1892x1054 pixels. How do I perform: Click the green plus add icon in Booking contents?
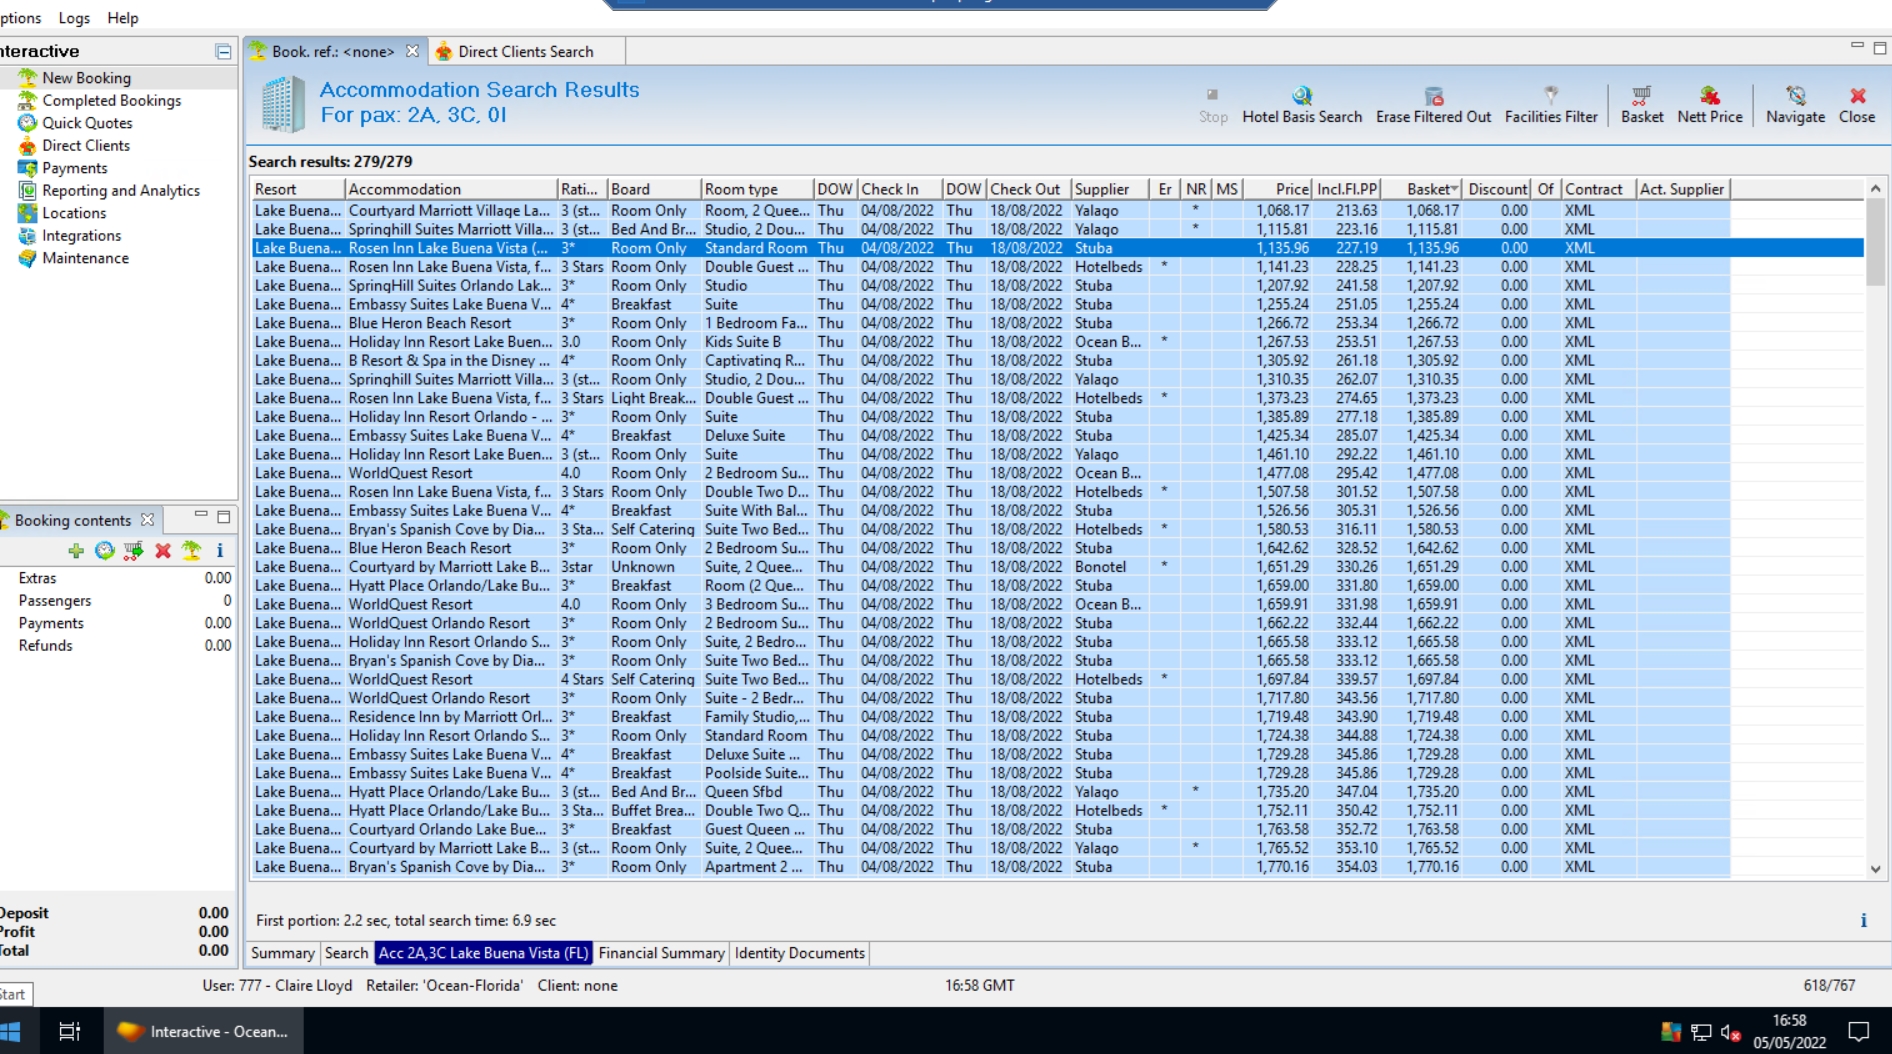coord(76,551)
